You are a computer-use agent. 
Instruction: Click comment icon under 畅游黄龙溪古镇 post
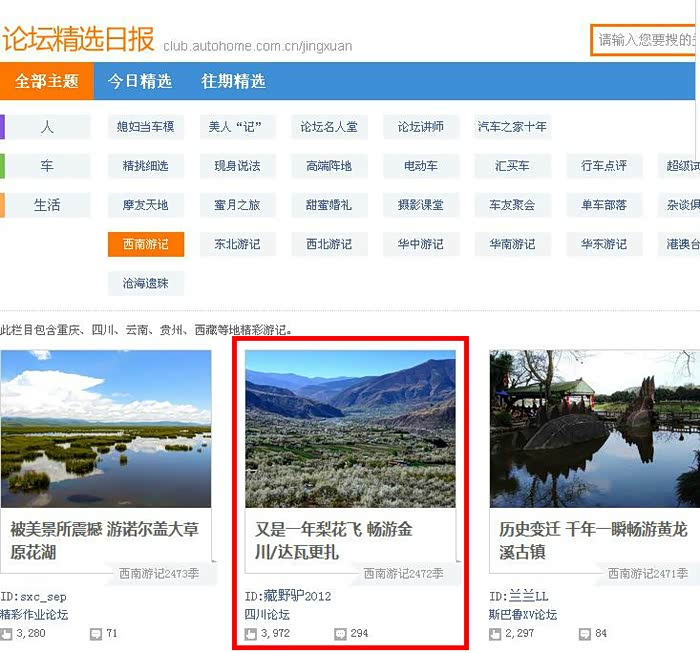pyautogui.click(x=585, y=634)
